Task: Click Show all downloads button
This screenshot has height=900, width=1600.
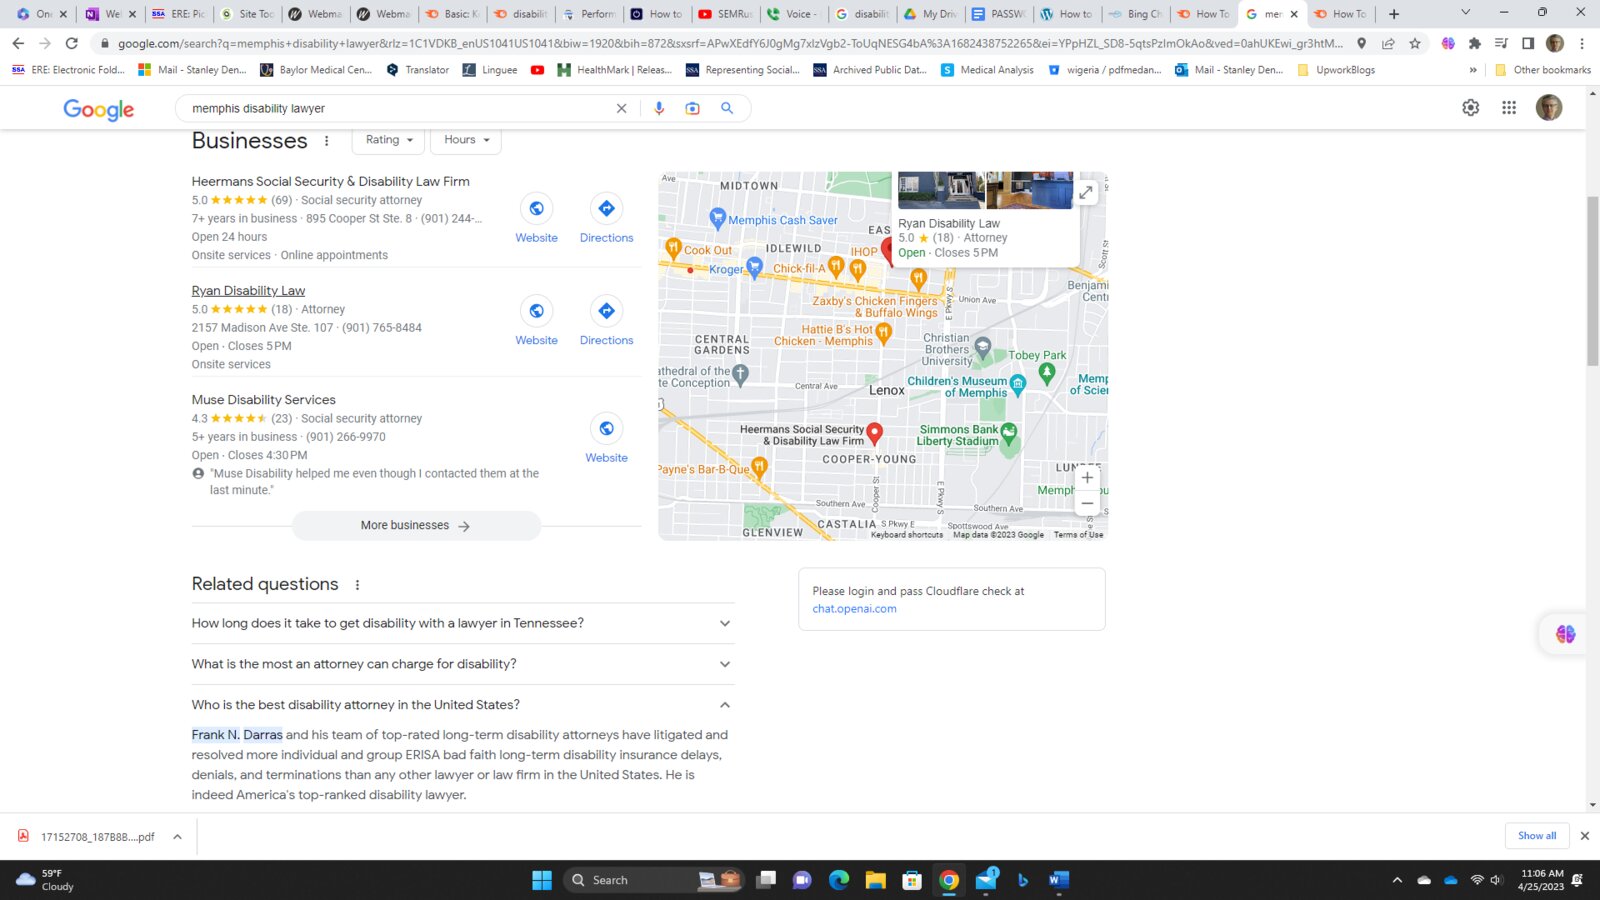Action: click(x=1537, y=836)
